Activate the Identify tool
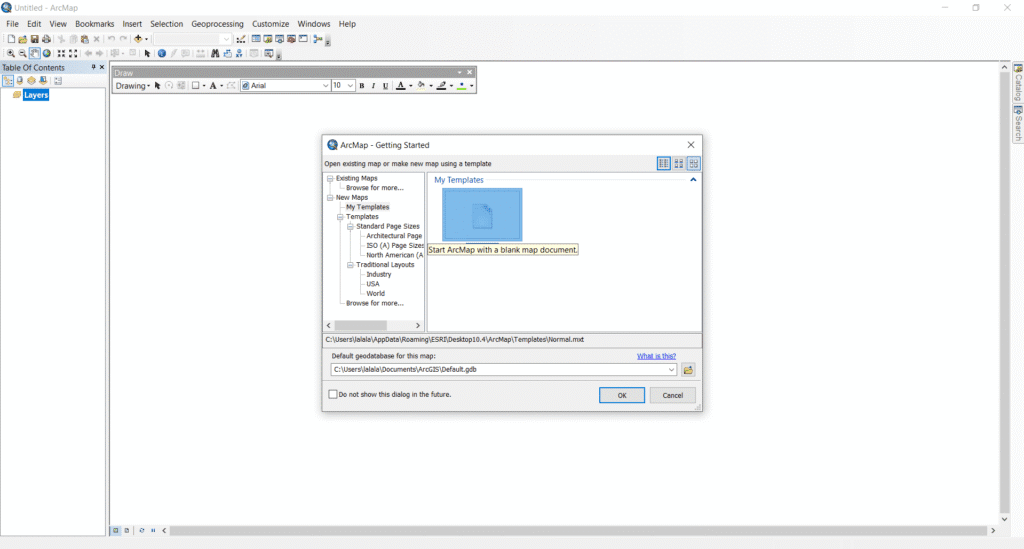This screenshot has height=549, width=1024. [162, 54]
